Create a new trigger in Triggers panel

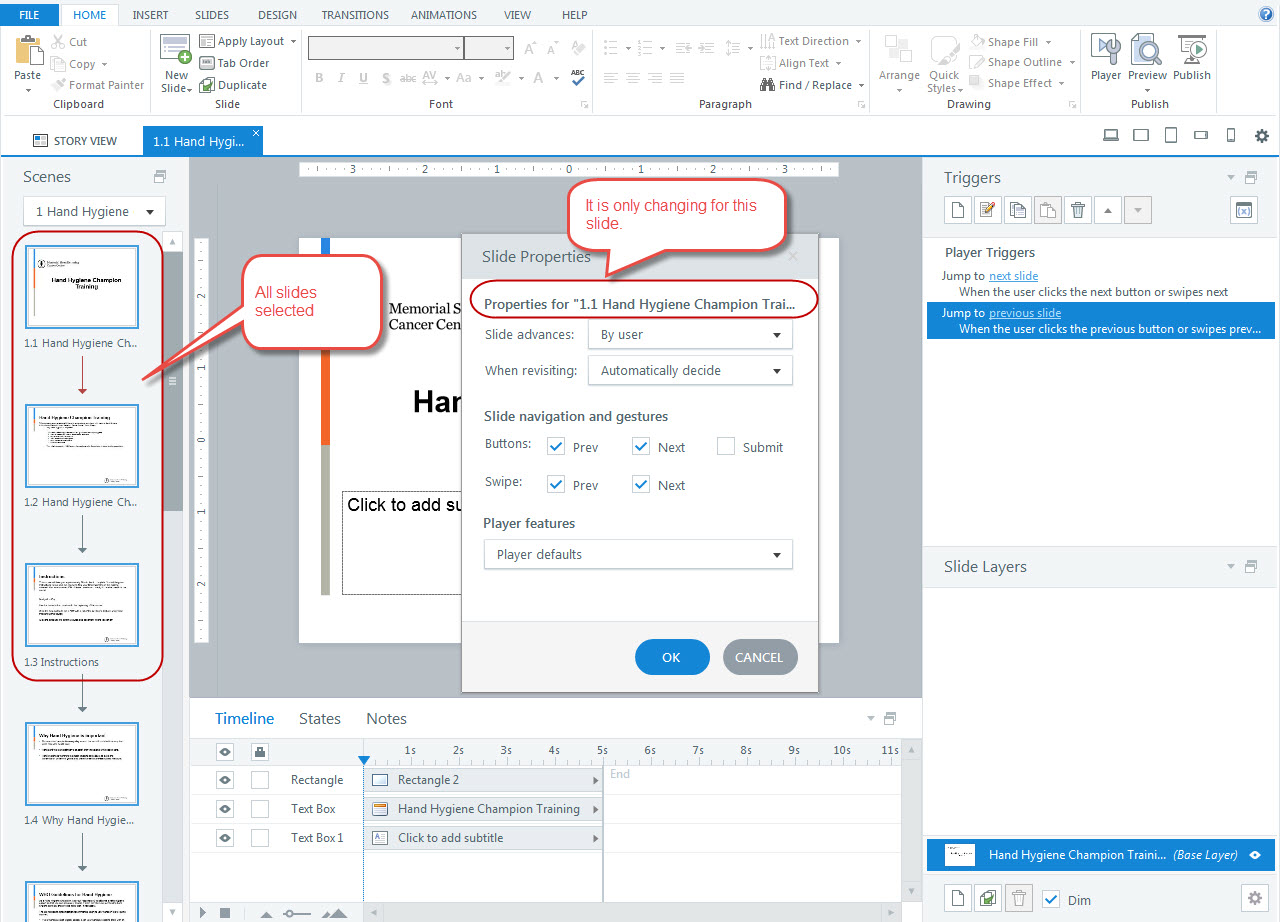[958, 210]
